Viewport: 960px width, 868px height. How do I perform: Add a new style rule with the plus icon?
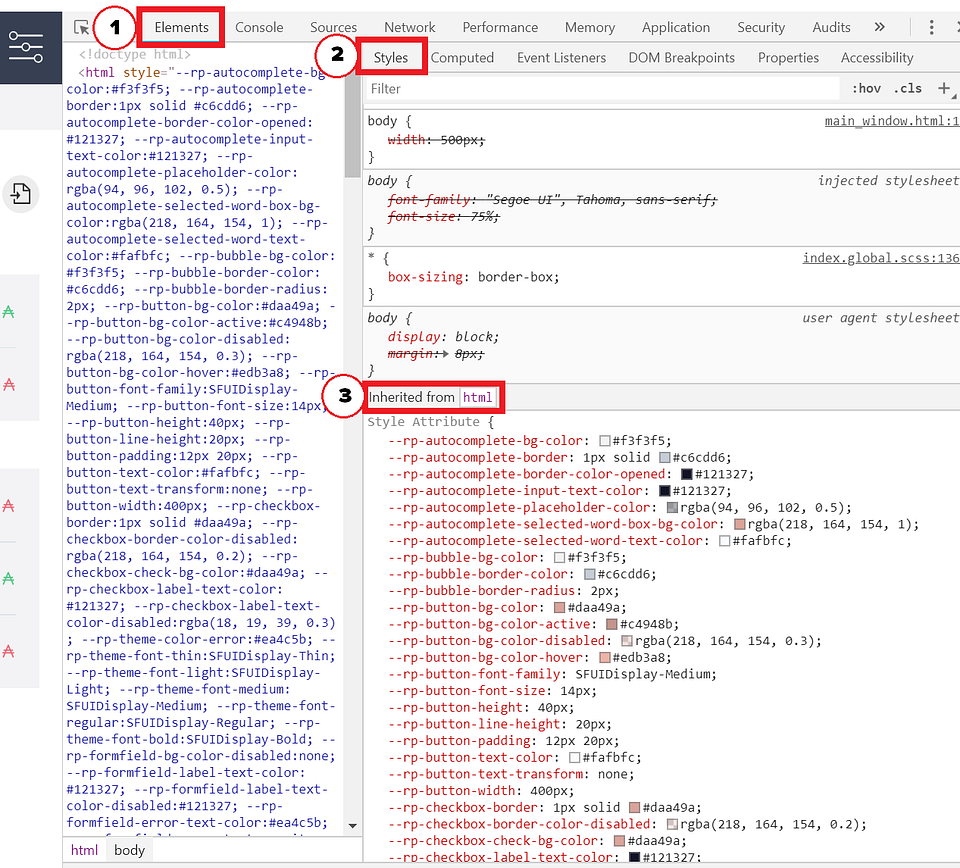[944, 89]
